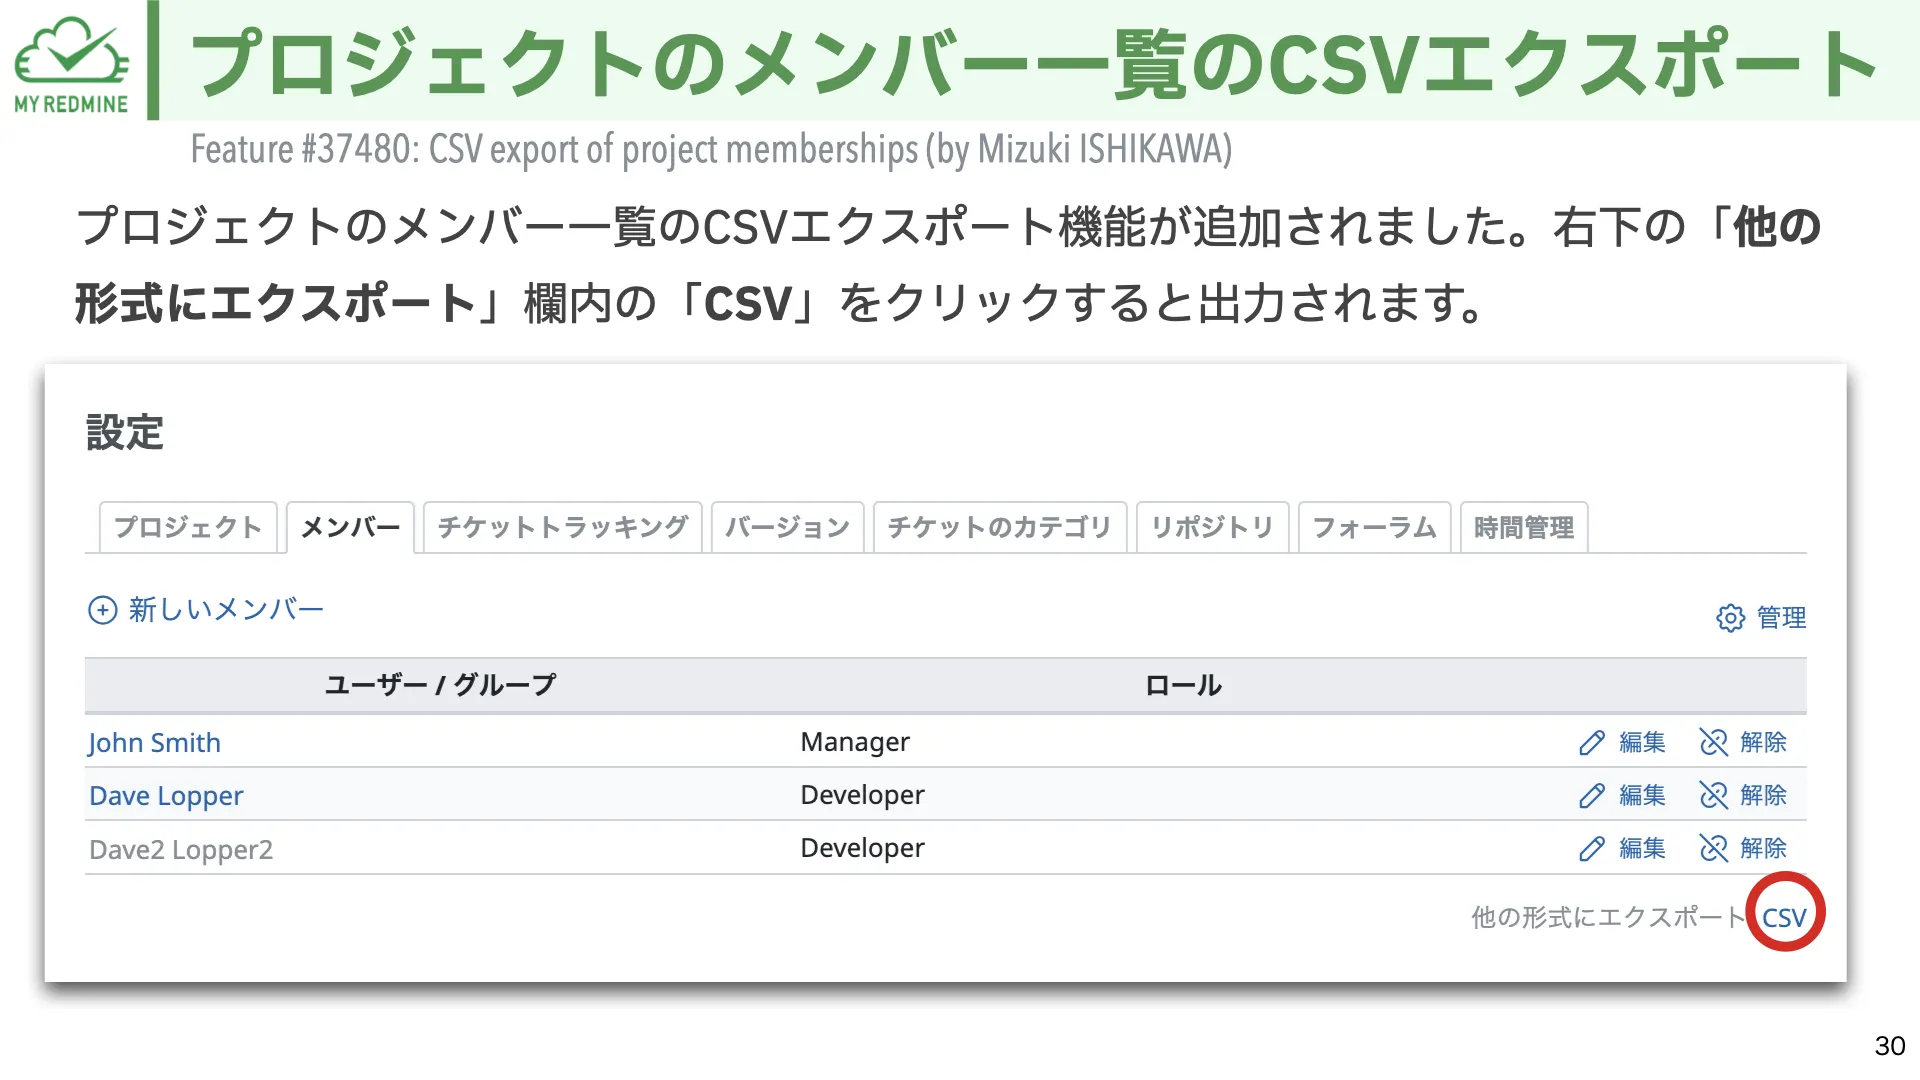The image size is (1920, 1080).
Task: Click the gear icon next to 管理
Action: coord(1730,618)
